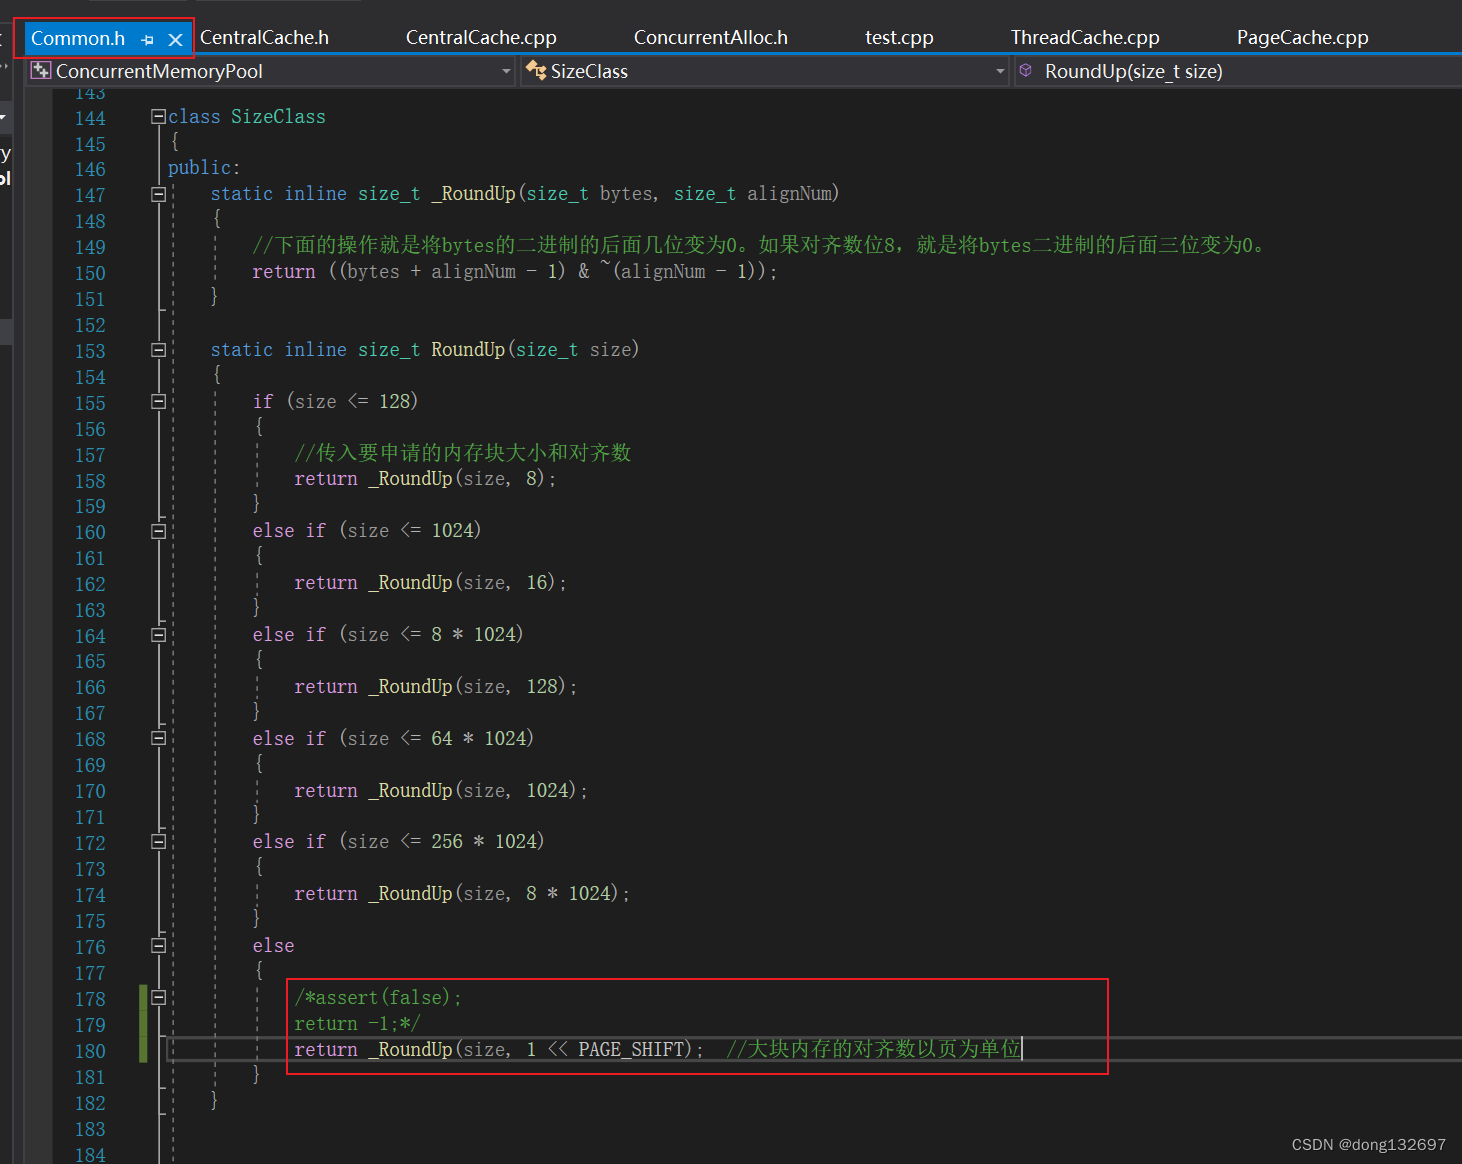Click the return _RoundUp(size, 8) statement
Viewport: 1462px width, 1164px height.
point(425,479)
